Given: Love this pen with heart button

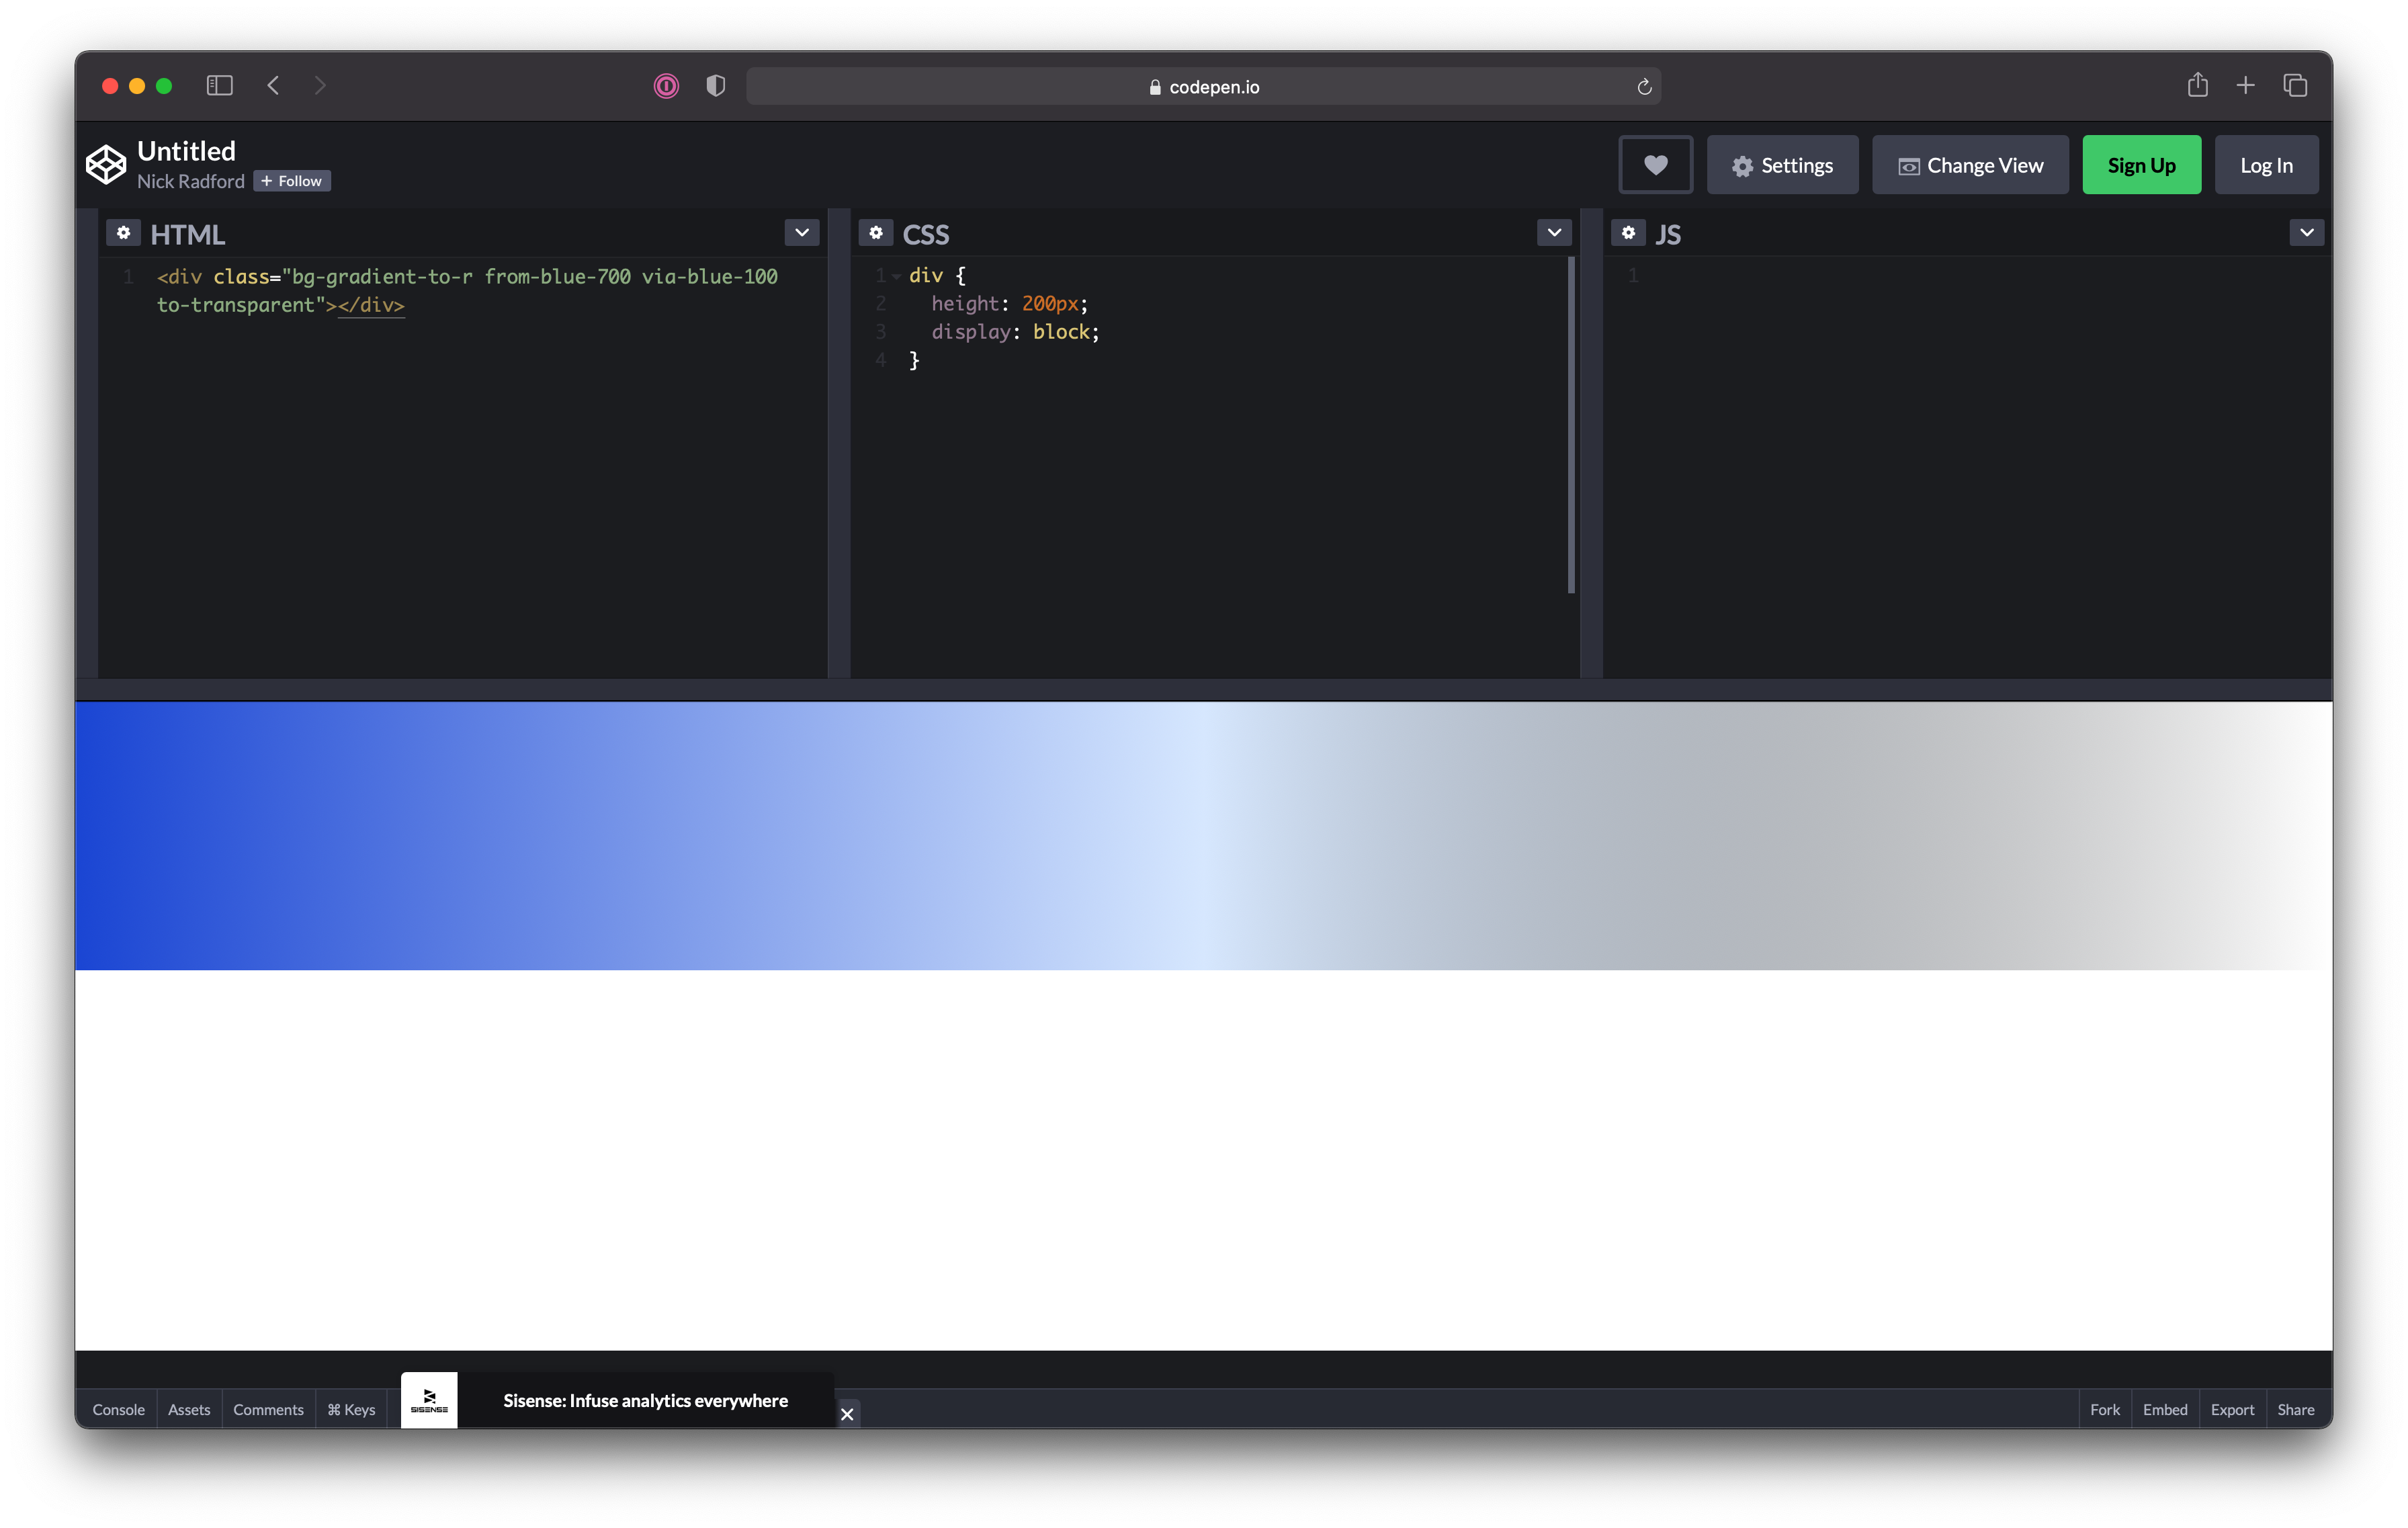Looking at the screenshot, I should point(1655,165).
